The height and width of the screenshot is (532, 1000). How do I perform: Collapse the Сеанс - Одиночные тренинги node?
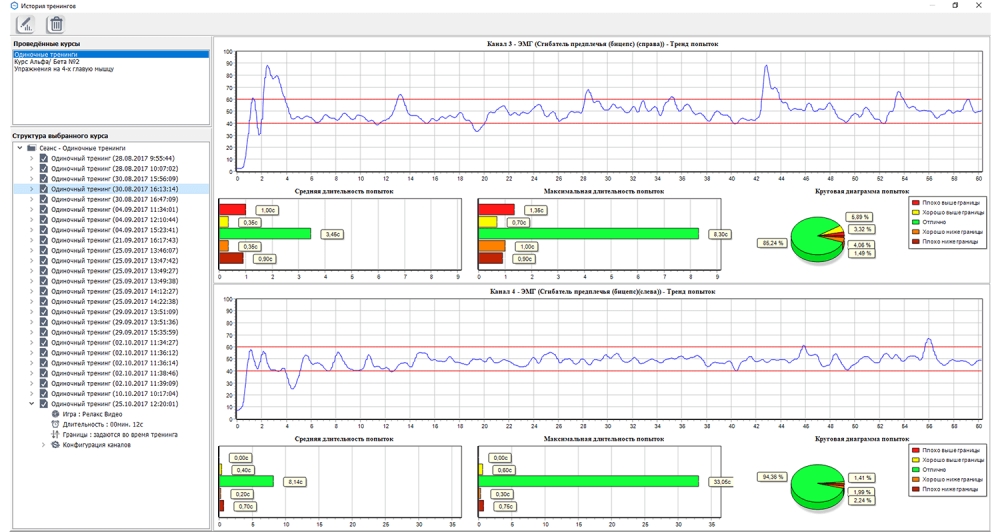pos(19,148)
